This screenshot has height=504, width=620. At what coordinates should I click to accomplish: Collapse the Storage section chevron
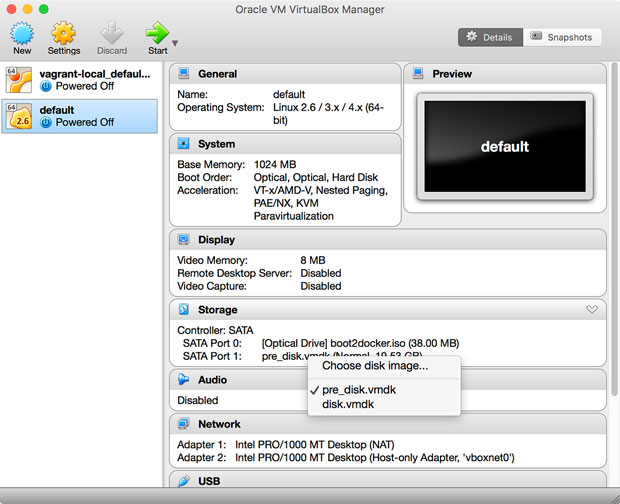(x=592, y=309)
